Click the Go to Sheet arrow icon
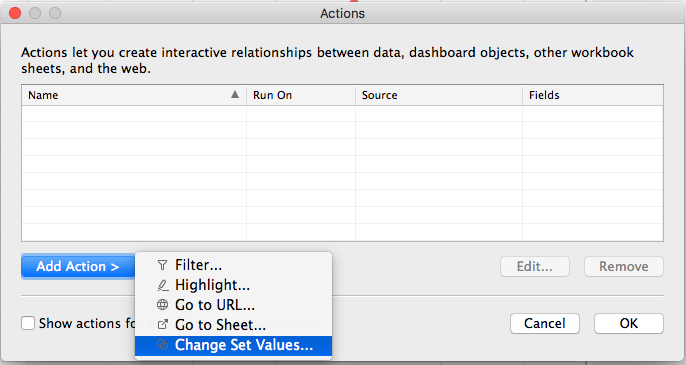The image size is (686, 365). tap(162, 325)
